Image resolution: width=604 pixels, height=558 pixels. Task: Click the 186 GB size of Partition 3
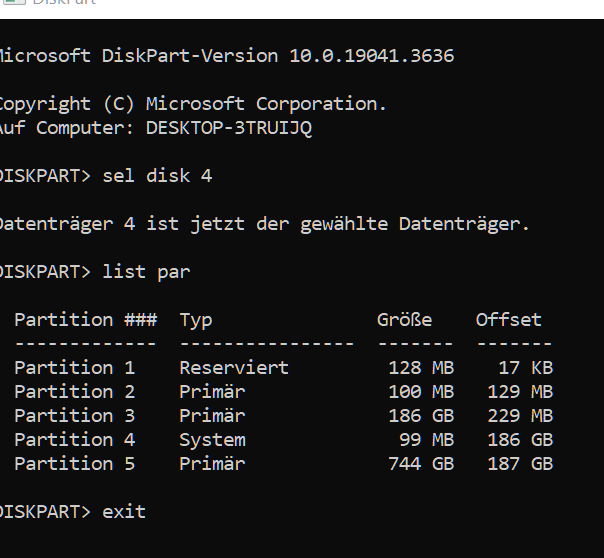click(420, 416)
